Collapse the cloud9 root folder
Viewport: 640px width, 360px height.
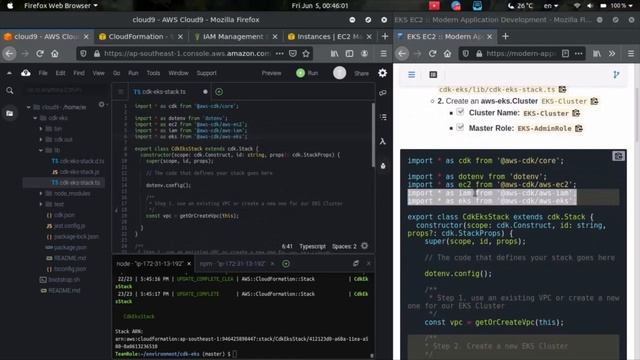[x=29, y=107]
